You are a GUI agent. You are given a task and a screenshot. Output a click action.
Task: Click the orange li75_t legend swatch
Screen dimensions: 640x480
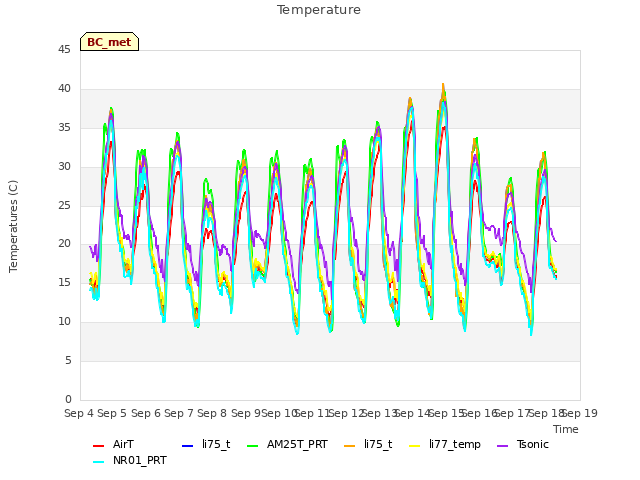click(x=350, y=445)
